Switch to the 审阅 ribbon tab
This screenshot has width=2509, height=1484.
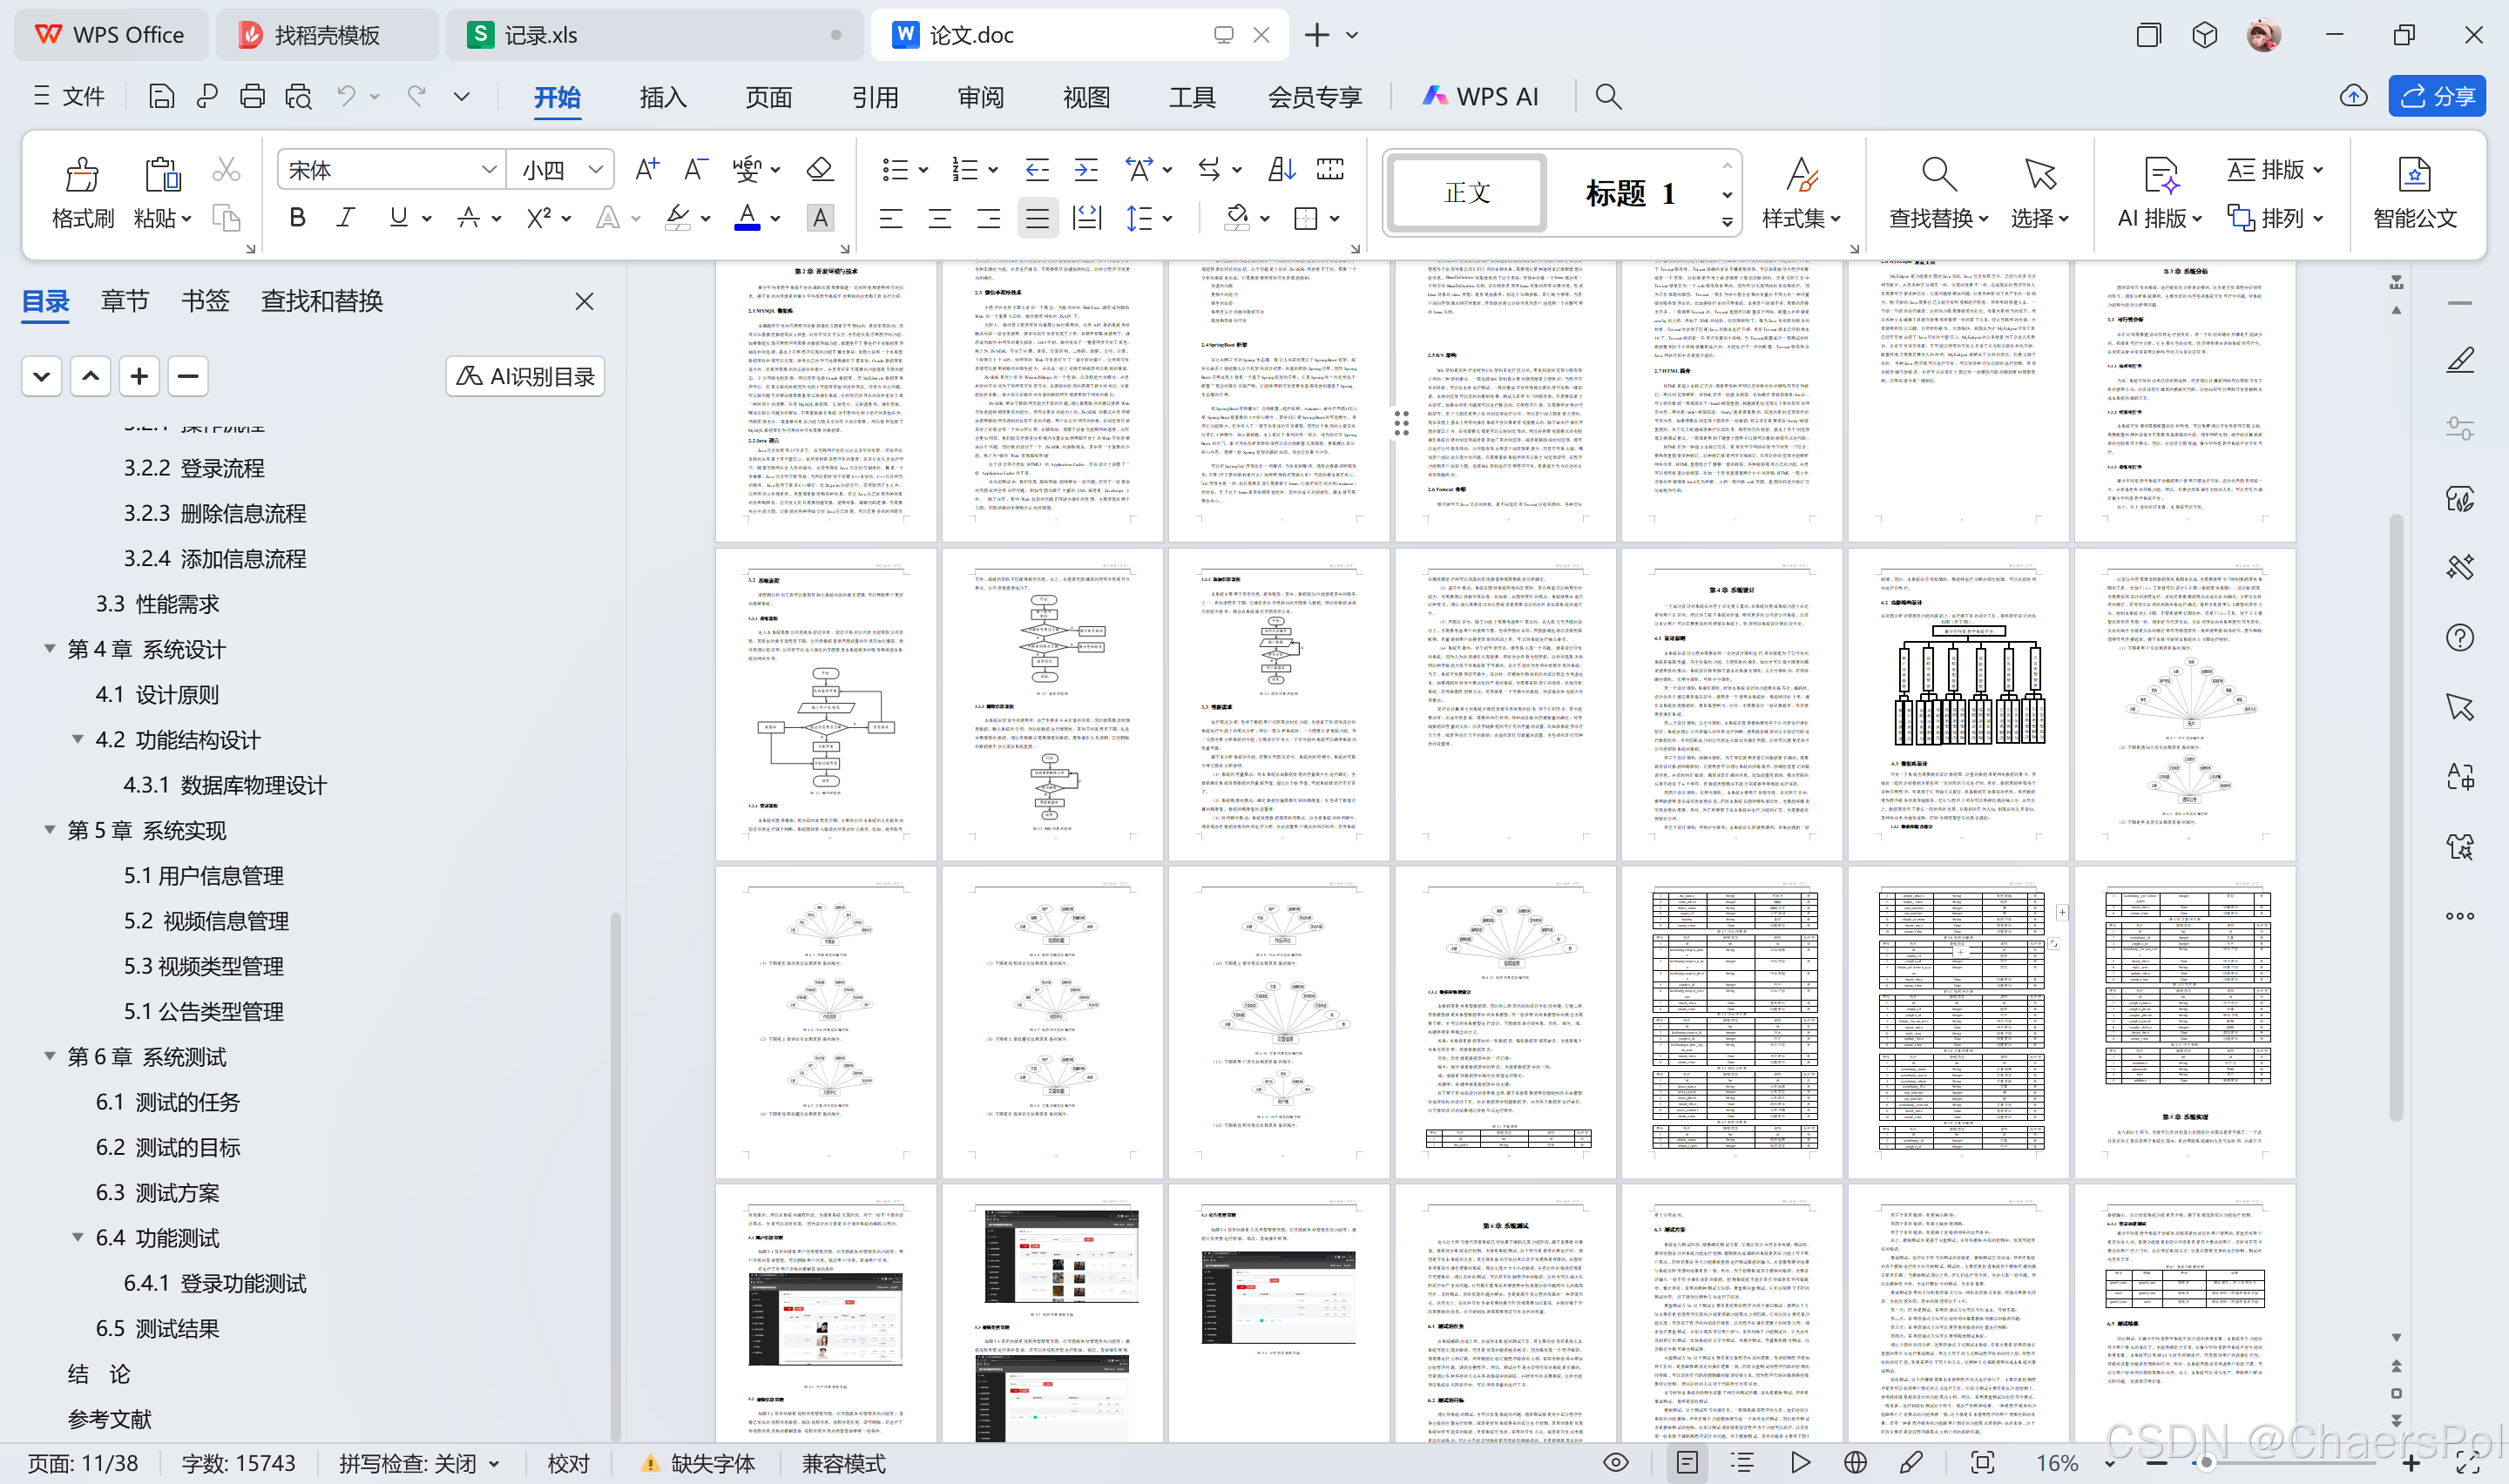[980, 97]
